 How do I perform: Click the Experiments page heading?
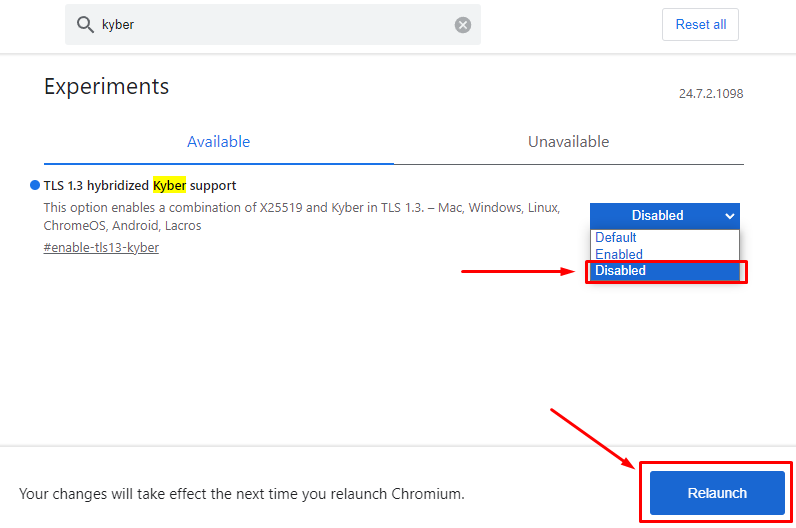(107, 86)
